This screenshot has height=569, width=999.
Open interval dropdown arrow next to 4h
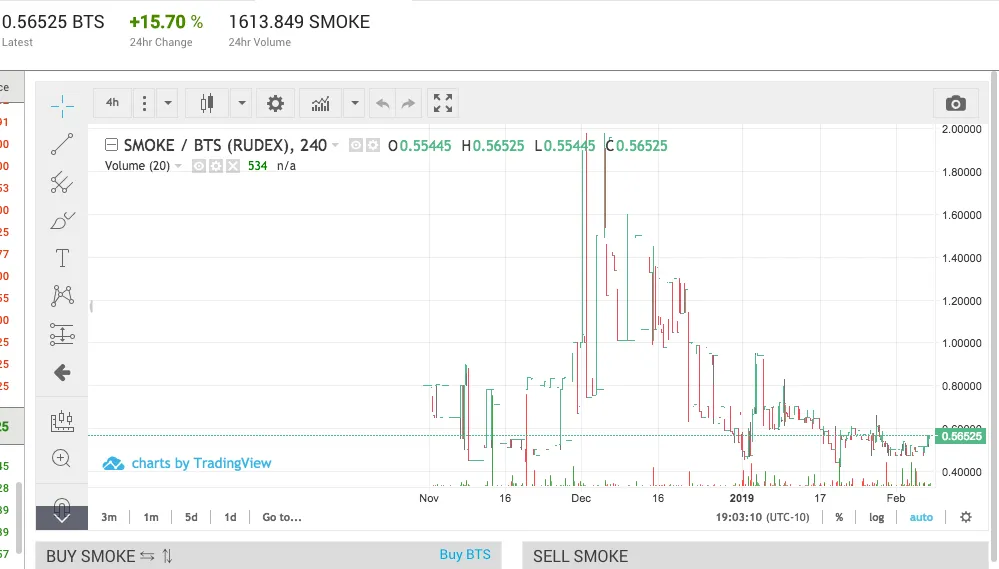168,103
